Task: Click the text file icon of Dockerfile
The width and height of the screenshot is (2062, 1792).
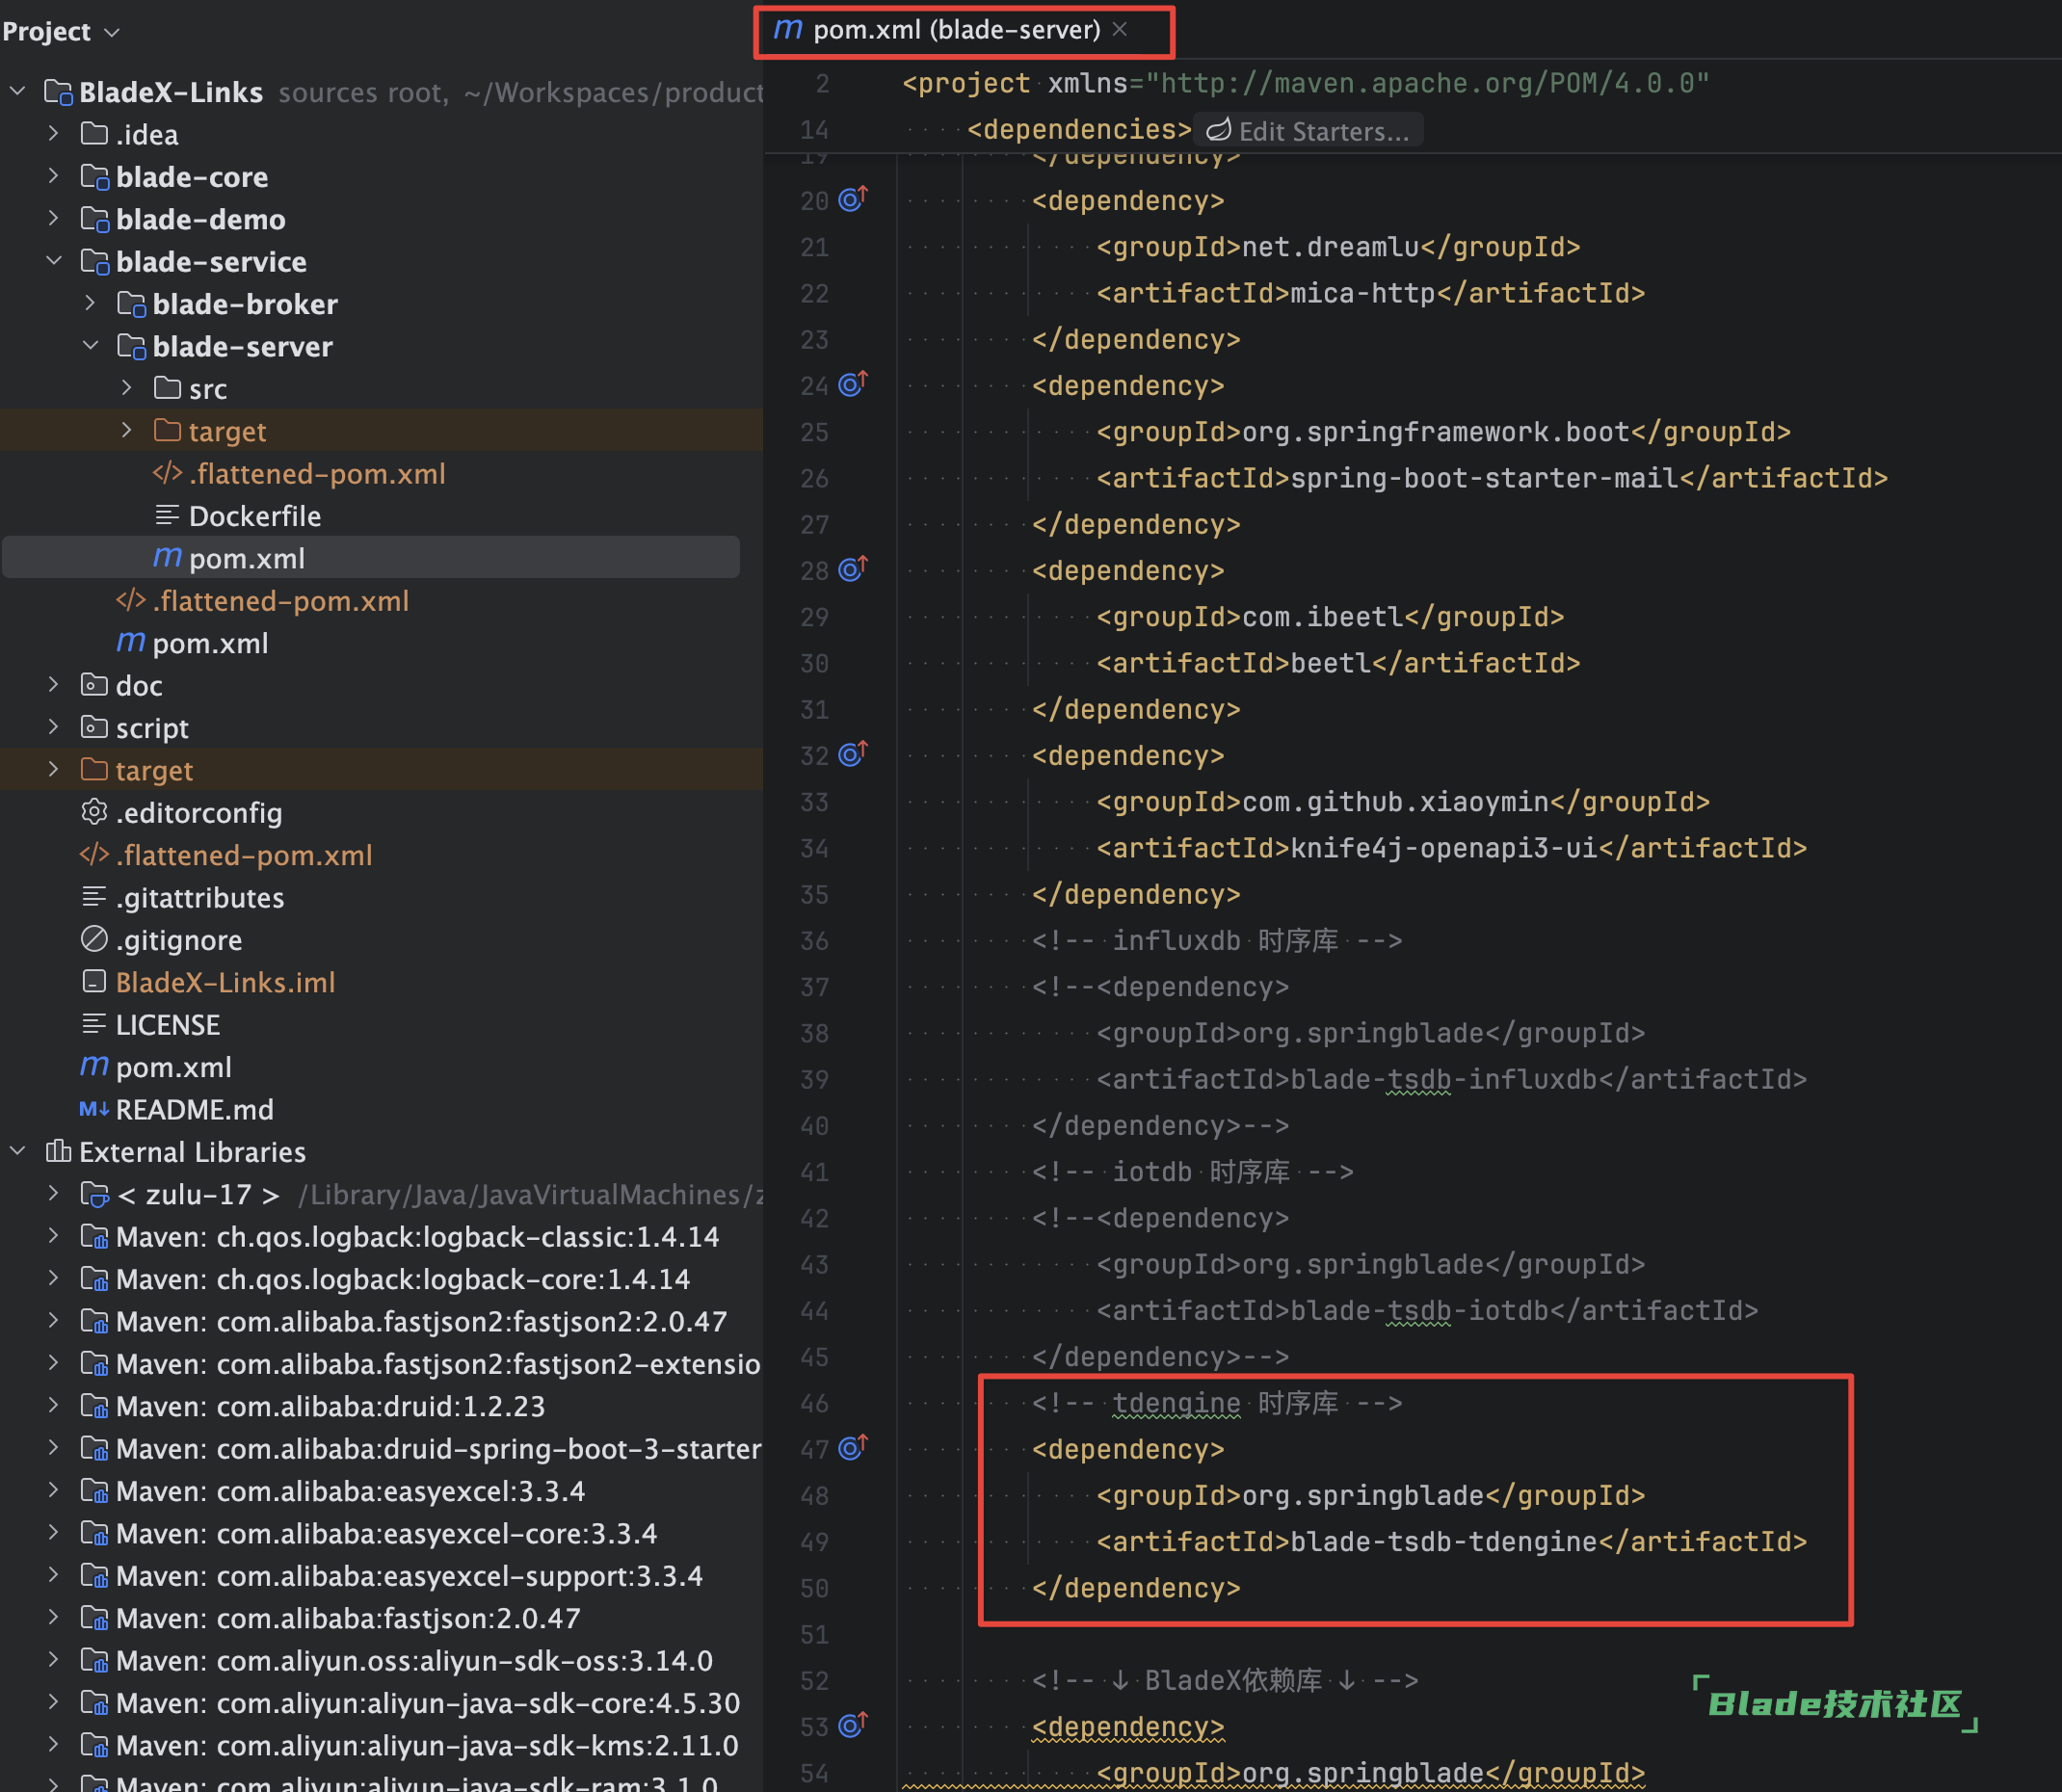Action: coord(167,515)
